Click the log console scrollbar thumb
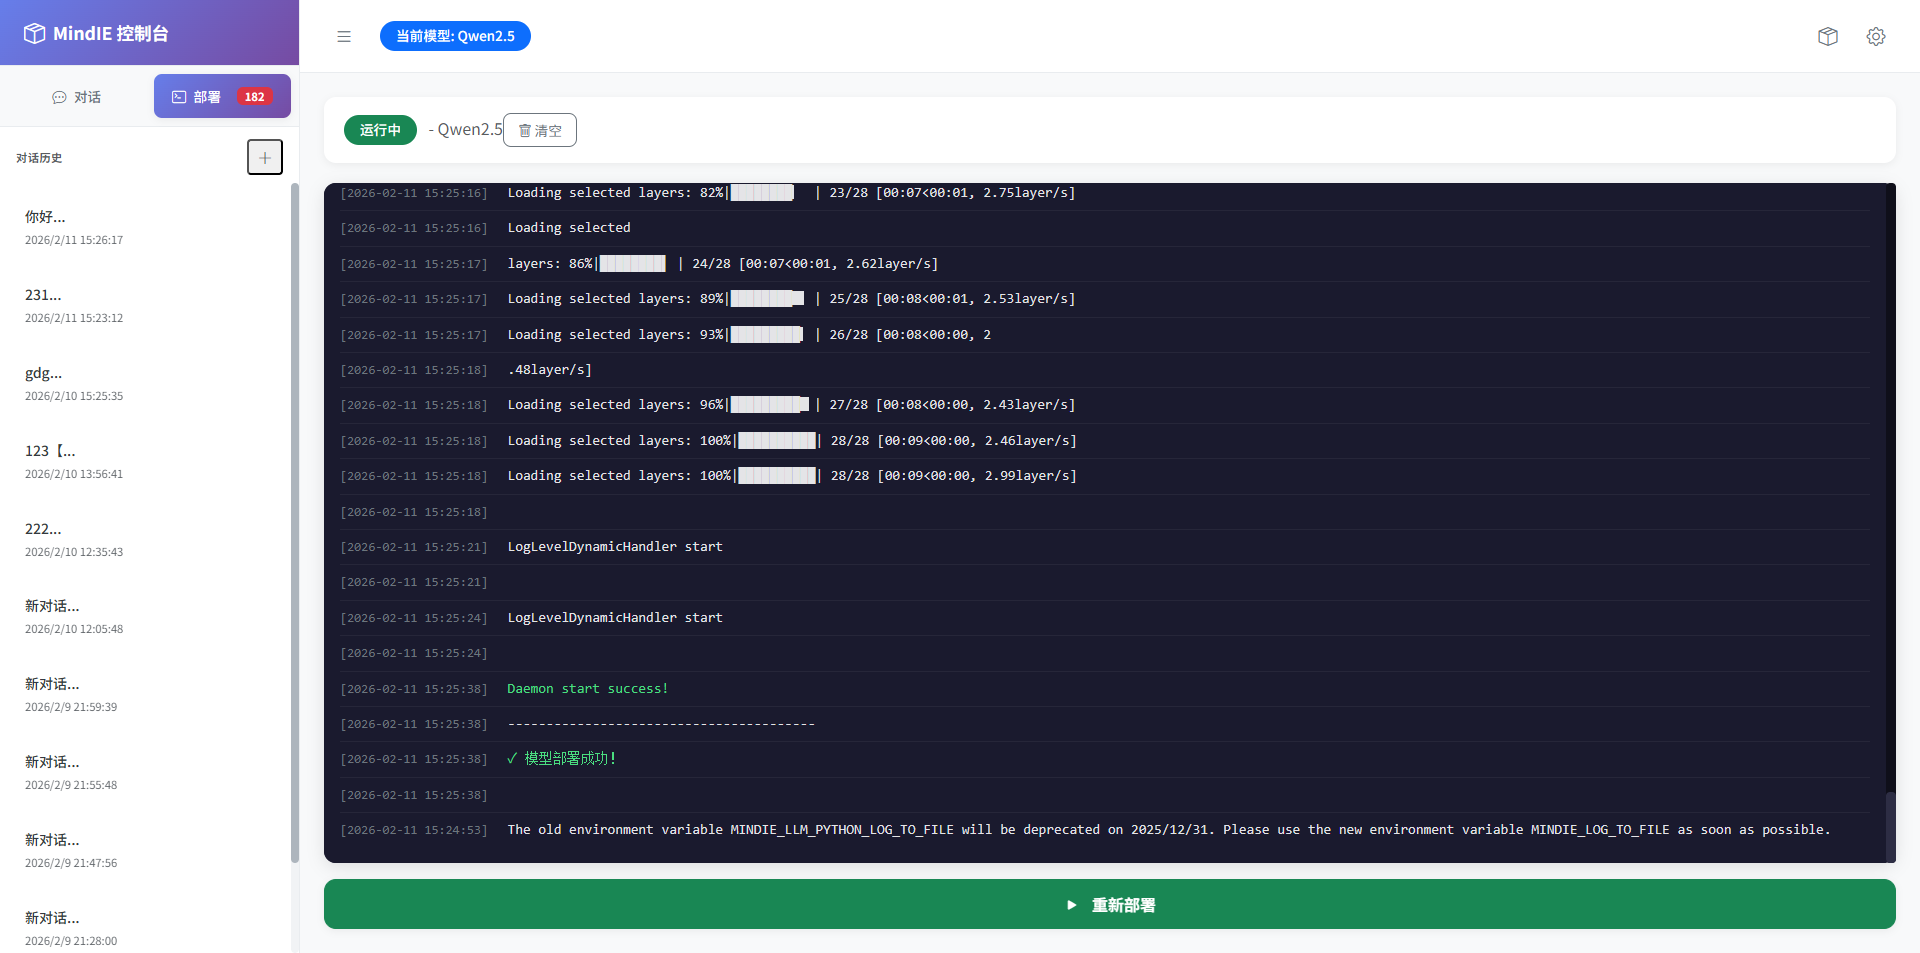Image resolution: width=1920 pixels, height=953 pixels. 1890,826
